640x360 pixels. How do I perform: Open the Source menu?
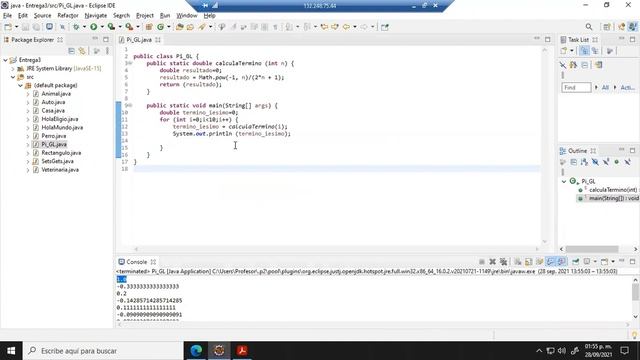click(x=42, y=16)
